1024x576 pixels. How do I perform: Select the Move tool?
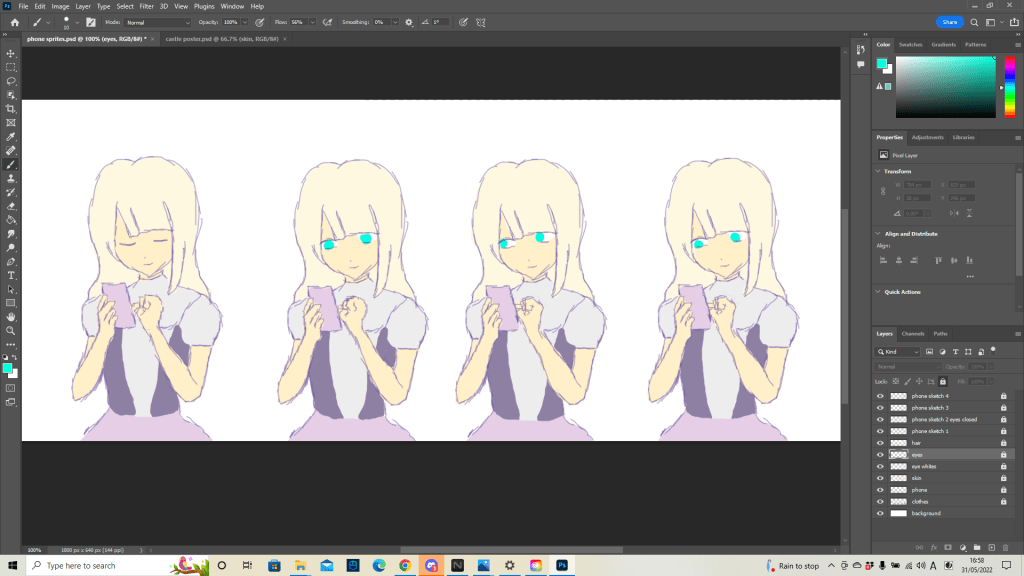pos(11,53)
